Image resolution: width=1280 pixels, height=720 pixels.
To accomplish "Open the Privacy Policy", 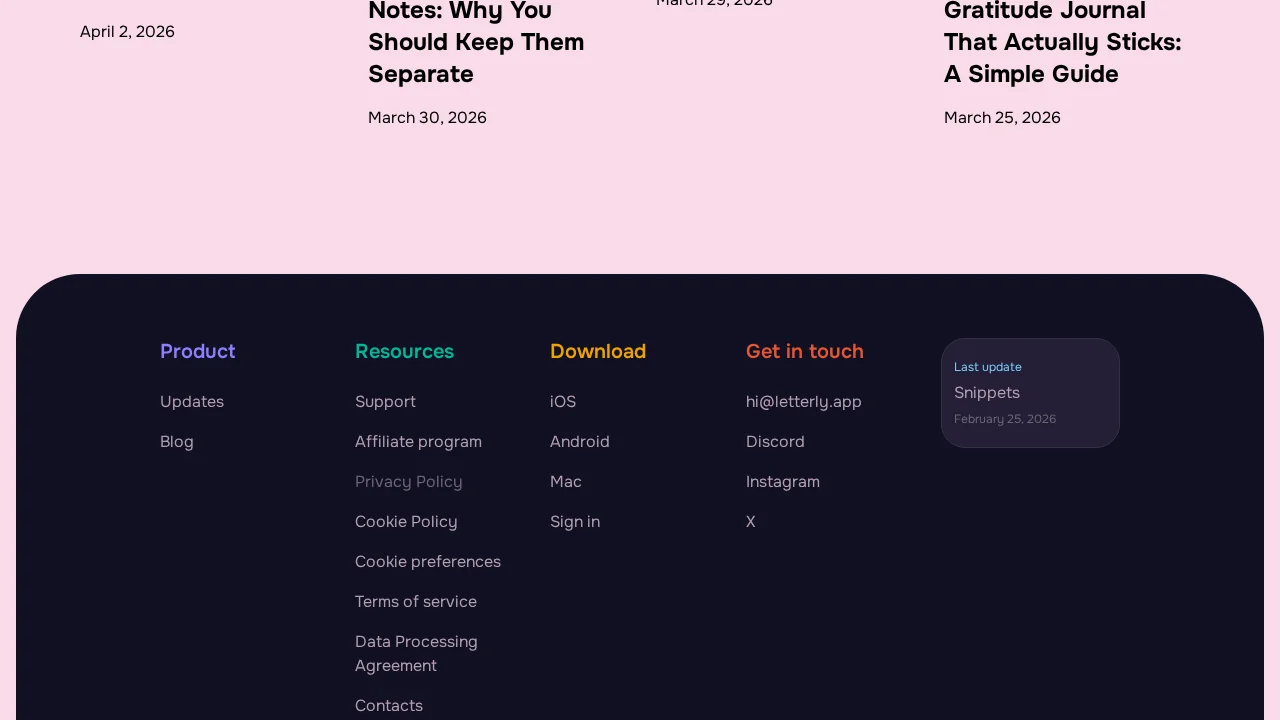I will point(409,481).
